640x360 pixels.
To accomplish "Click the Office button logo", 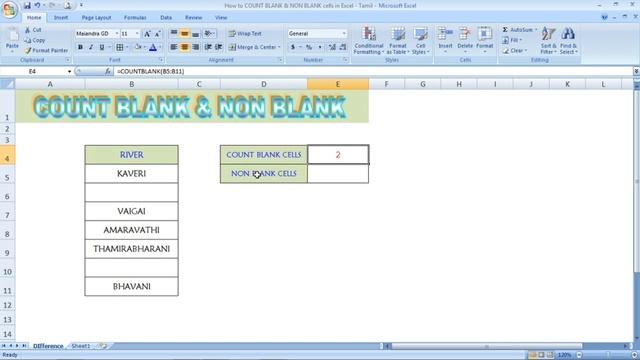I will tap(9, 9).
